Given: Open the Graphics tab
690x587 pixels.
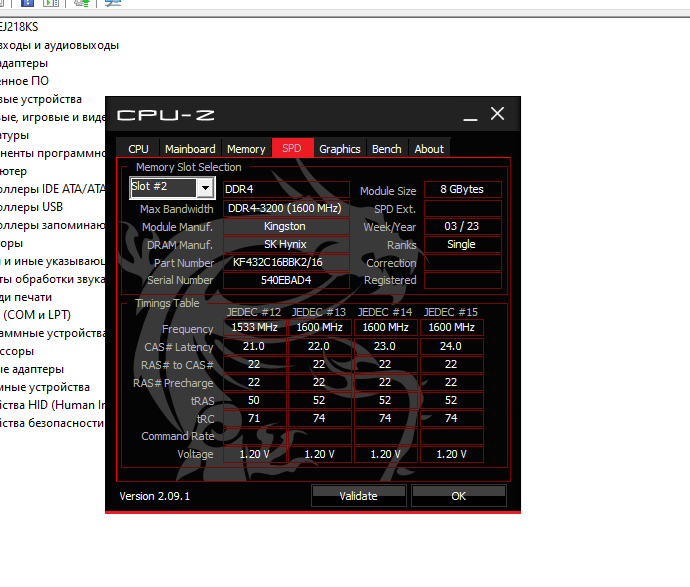Looking at the screenshot, I should tap(340, 149).
